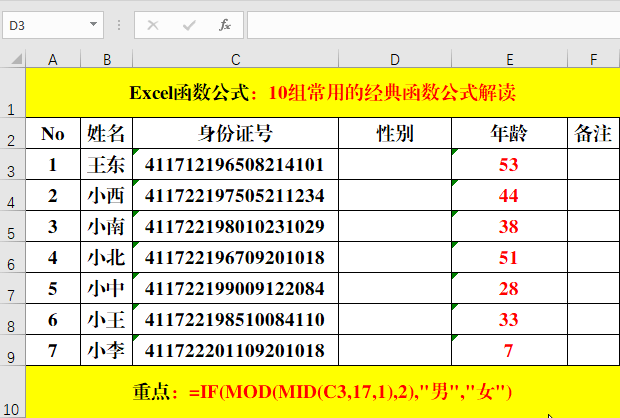This screenshot has width=620, height=418.
Task: Click the title cell 'Excel函数公式'
Action: [323, 93]
